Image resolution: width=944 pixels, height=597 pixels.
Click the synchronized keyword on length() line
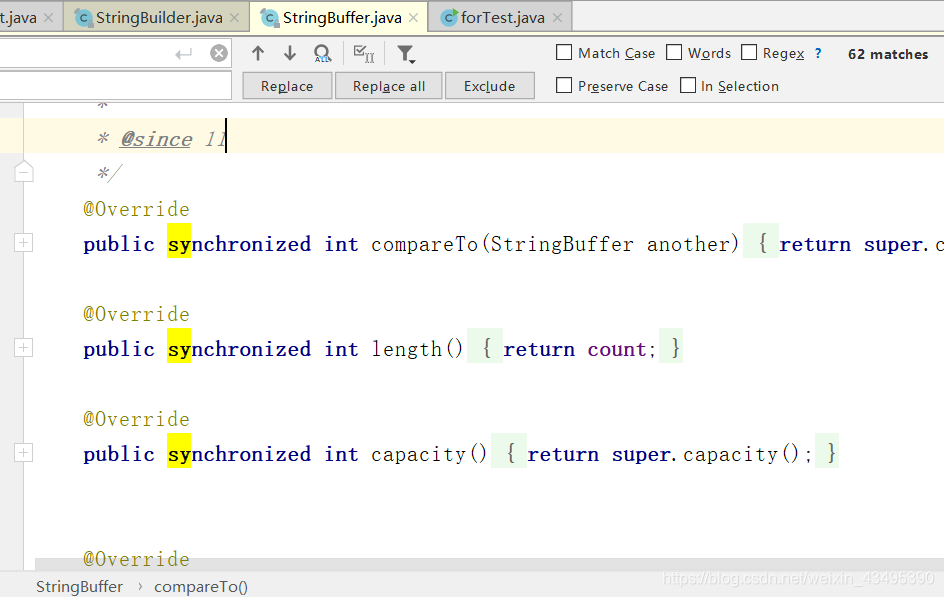240,349
